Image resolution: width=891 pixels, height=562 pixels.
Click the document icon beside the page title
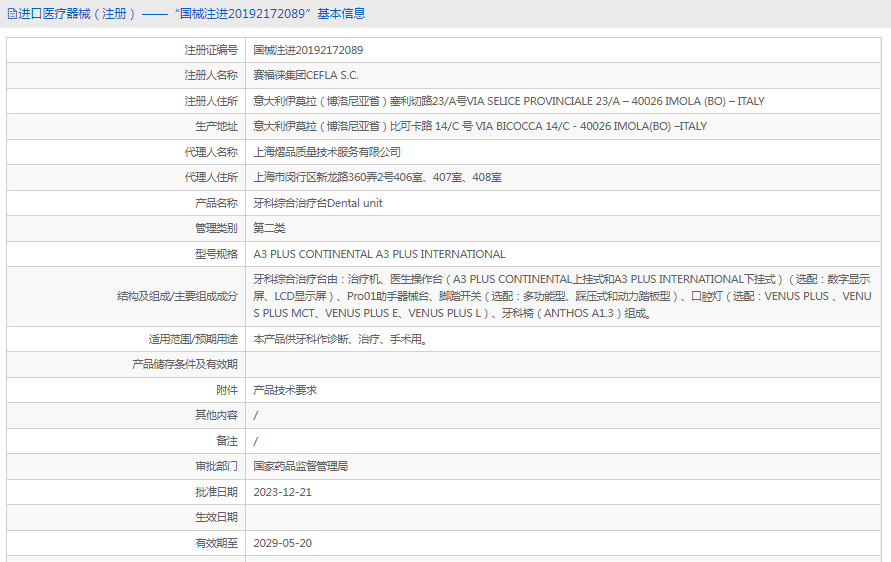[11, 14]
